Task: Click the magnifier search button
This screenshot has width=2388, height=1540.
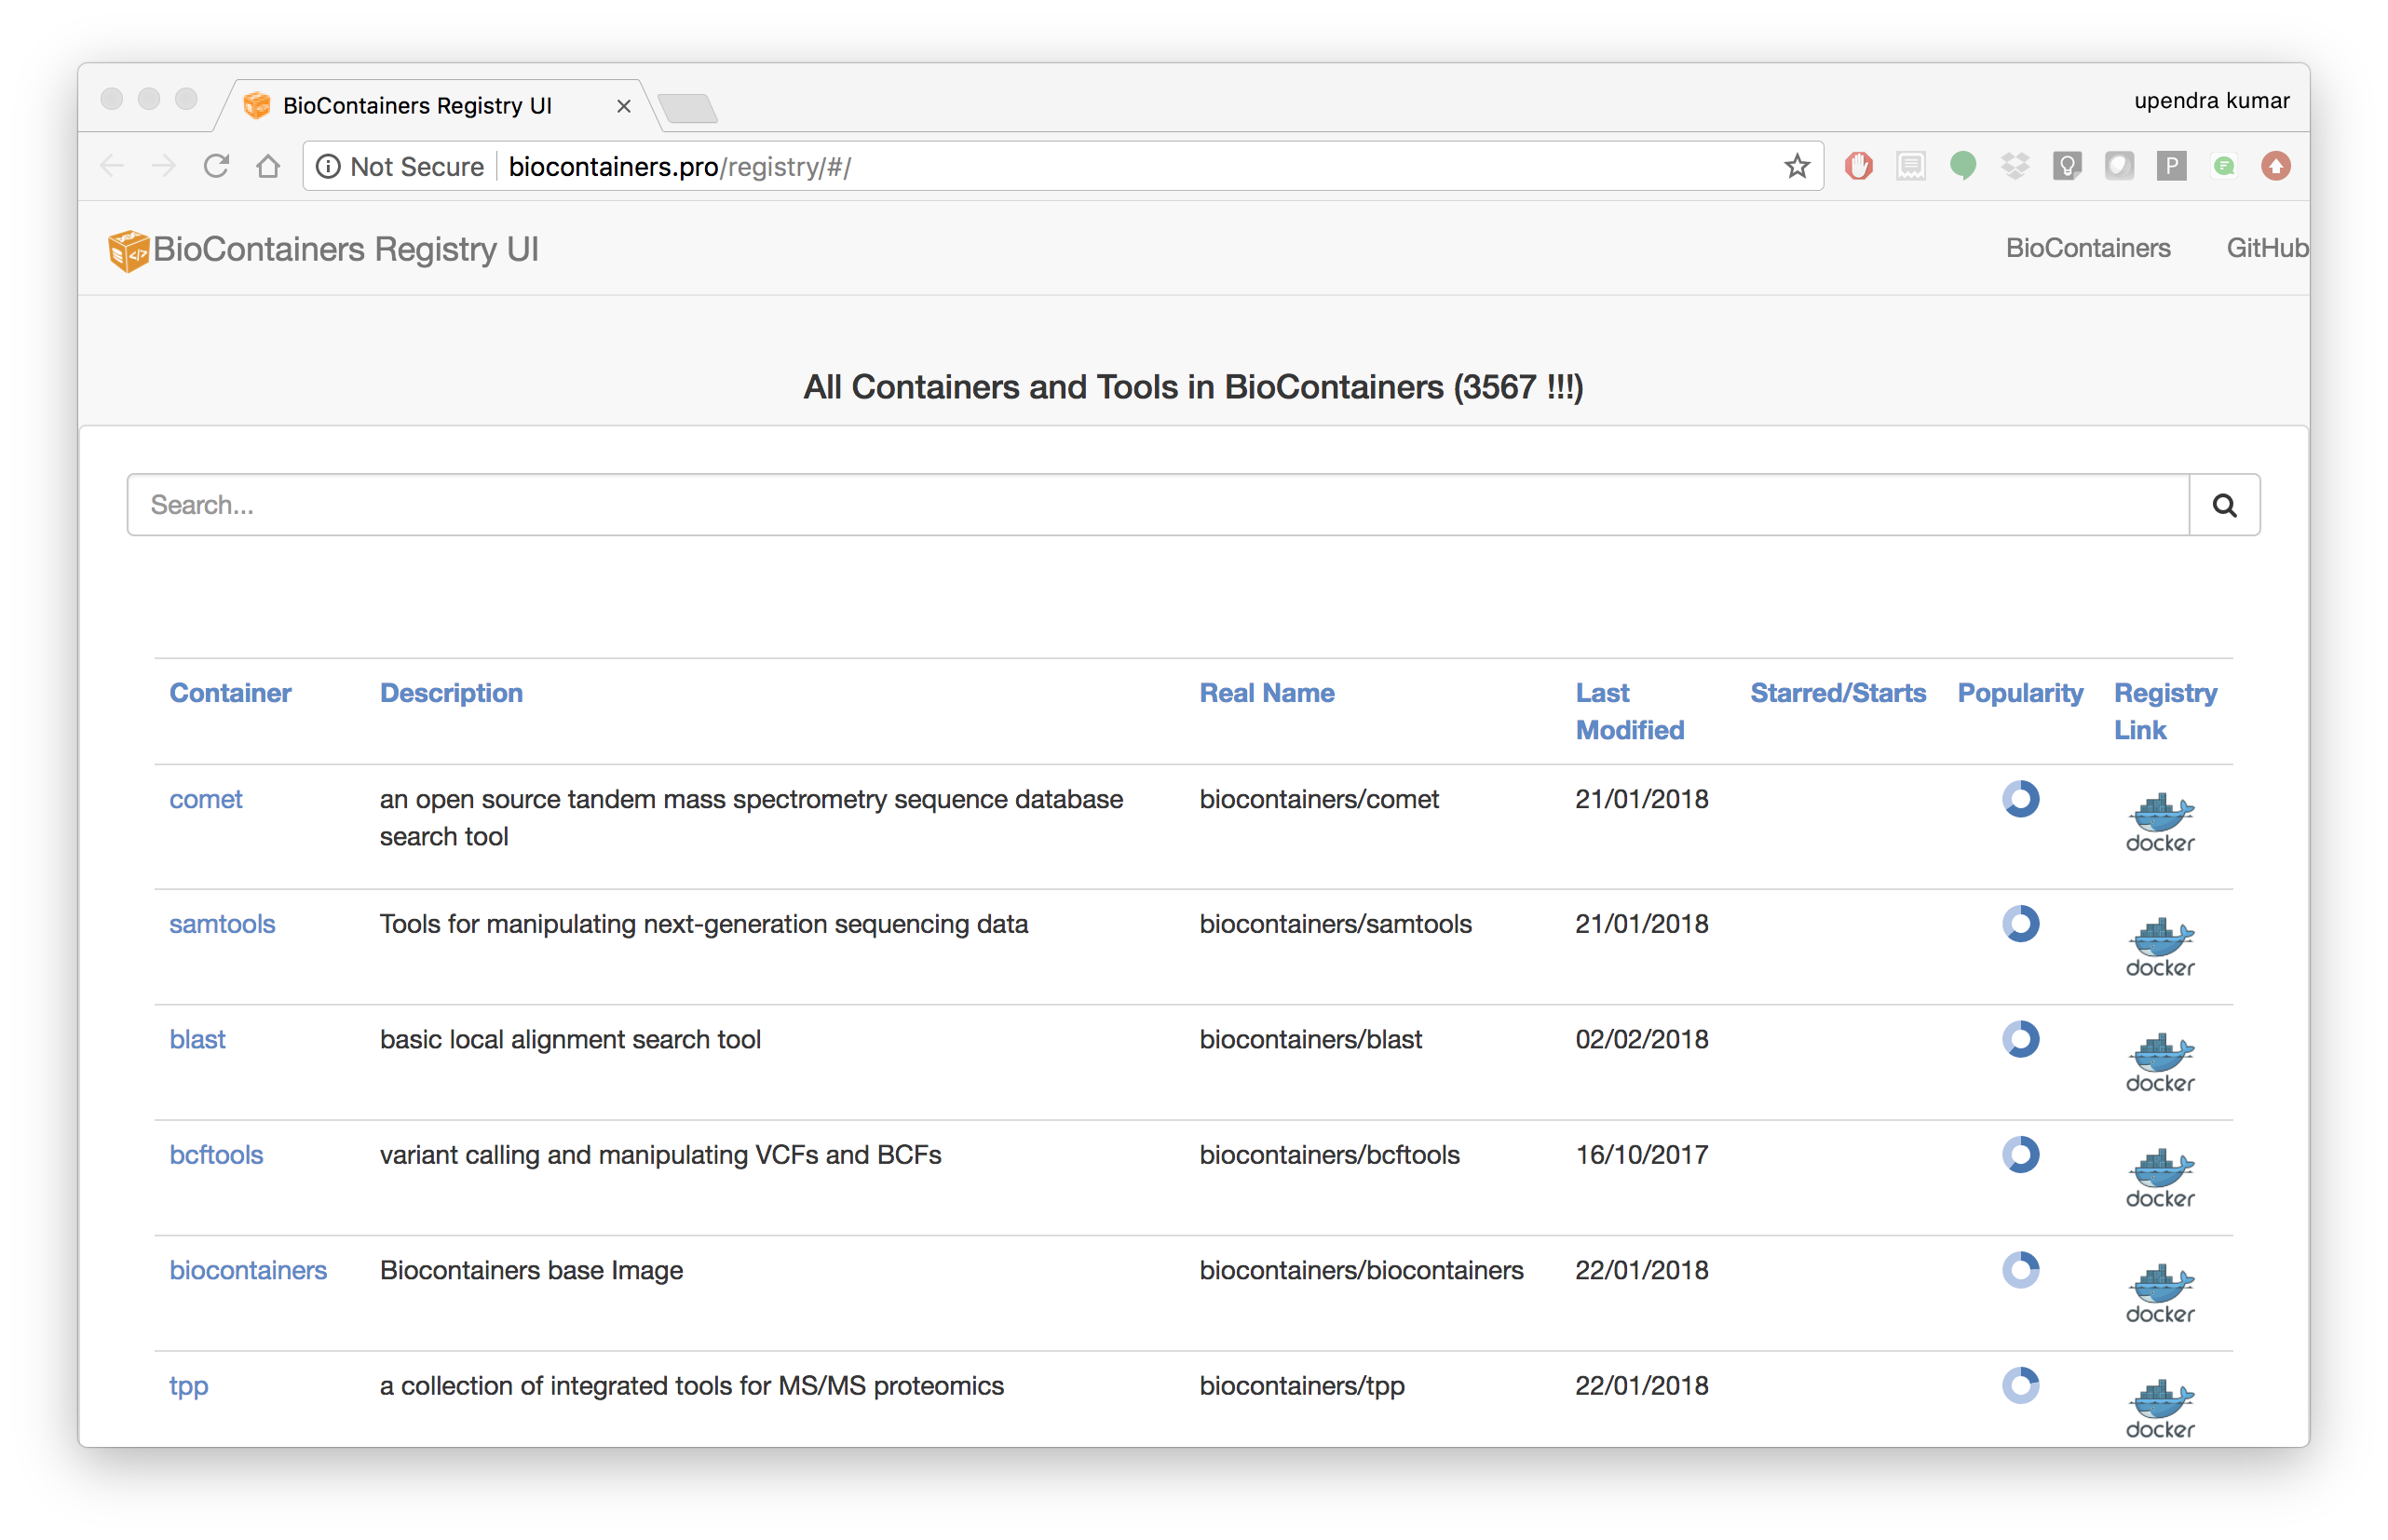Action: coord(2224,505)
